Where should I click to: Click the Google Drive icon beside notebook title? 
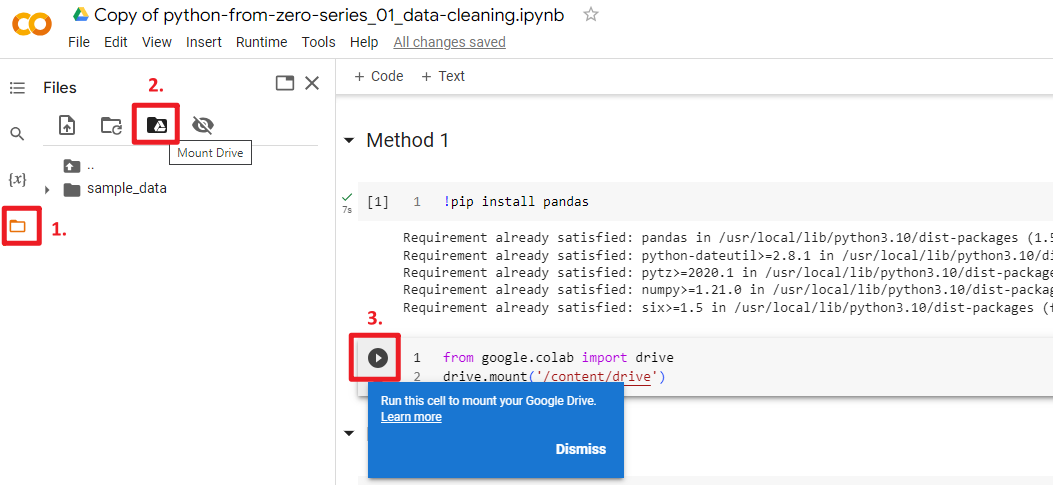(x=81, y=14)
